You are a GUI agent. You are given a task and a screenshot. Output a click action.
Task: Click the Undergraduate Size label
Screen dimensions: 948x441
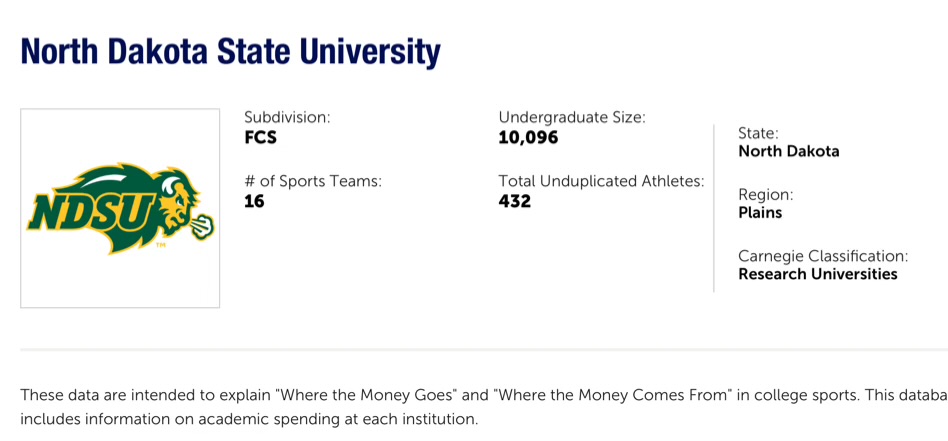(572, 117)
